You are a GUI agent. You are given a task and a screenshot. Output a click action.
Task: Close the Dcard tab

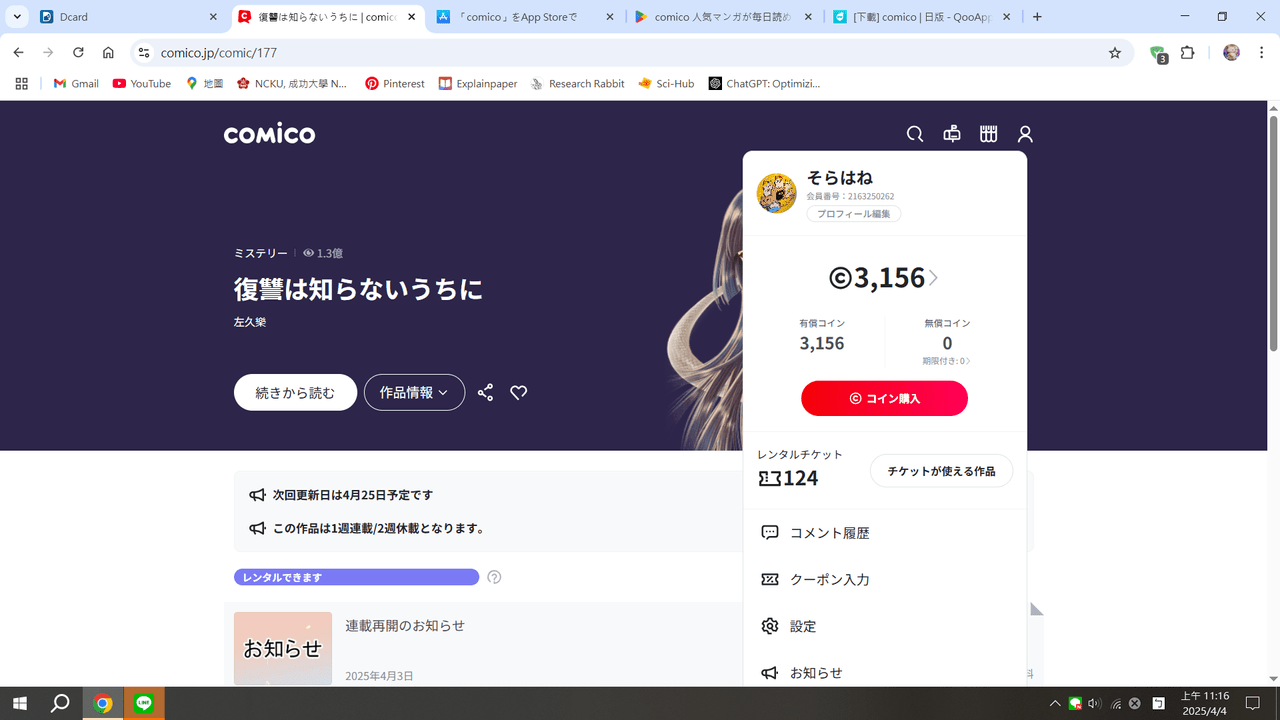click(x=213, y=17)
